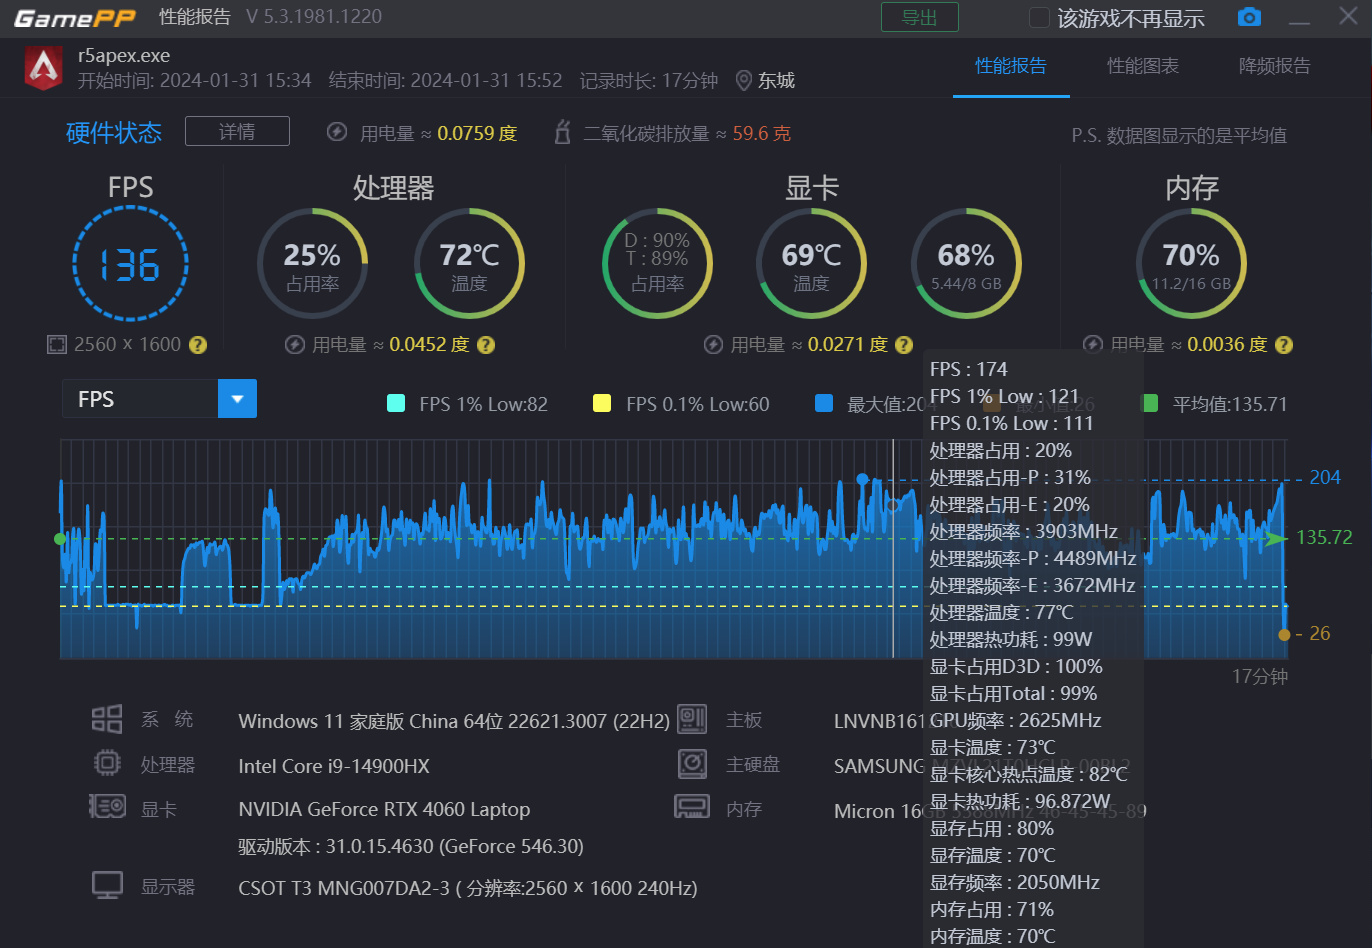Click the FPS 0.1% Low:60 legend label
The width and height of the screenshot is (1372, 948).
(698, 404)
